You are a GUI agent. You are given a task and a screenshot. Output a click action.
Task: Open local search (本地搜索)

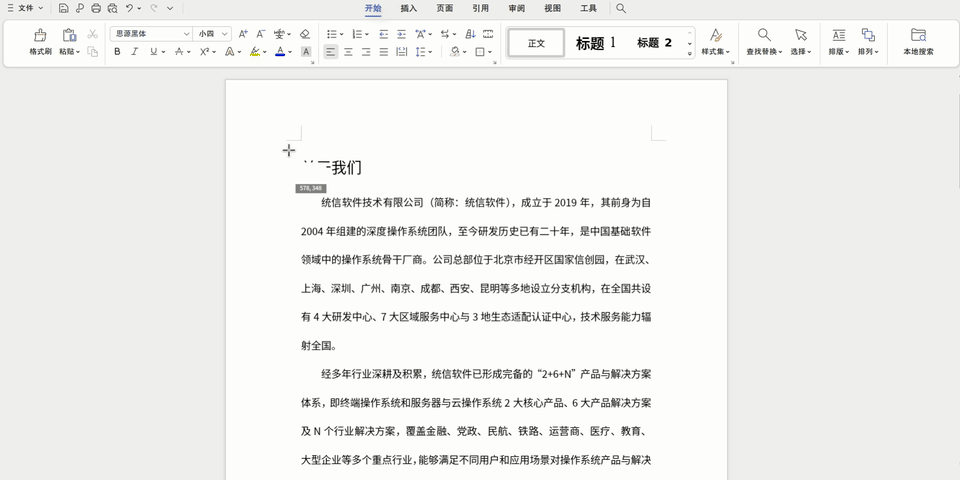click(x=918, y=42)
